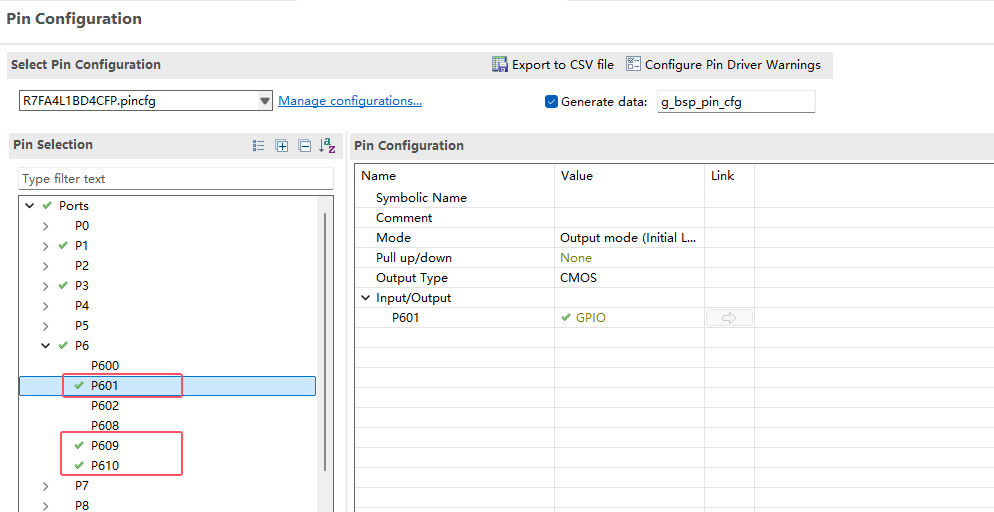
Task: Click the g_bsp_pin_cfg data name field
Action: tap(735, 101)
